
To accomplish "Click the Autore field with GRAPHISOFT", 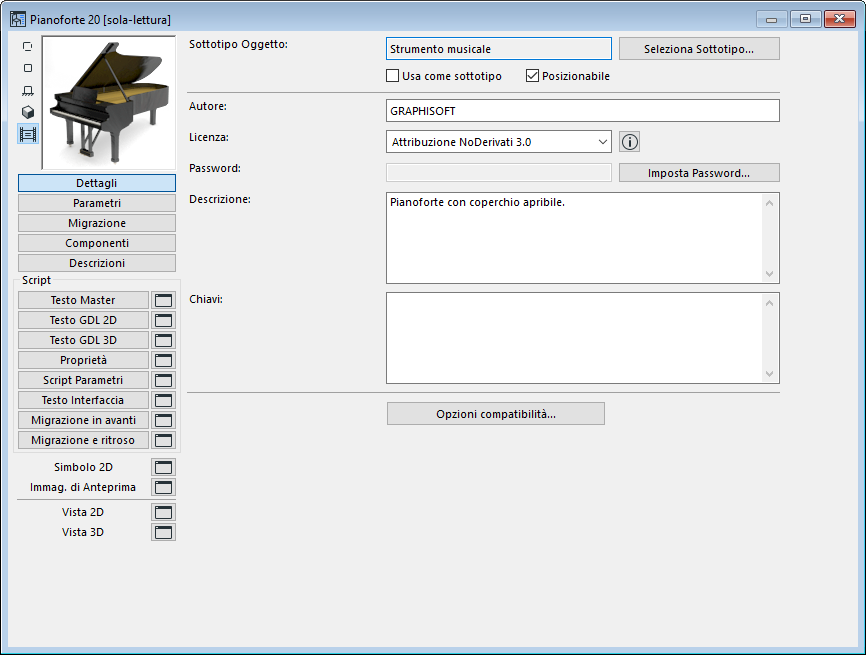I will (583, 110).
